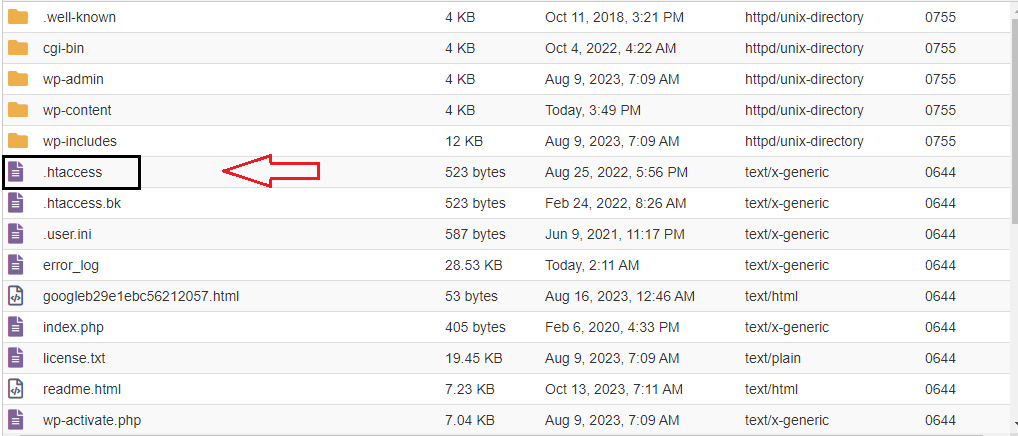Click the googleb29e1ebc56212057.html code file icon
Viewport: 1018px width, 436px height.
16,297
